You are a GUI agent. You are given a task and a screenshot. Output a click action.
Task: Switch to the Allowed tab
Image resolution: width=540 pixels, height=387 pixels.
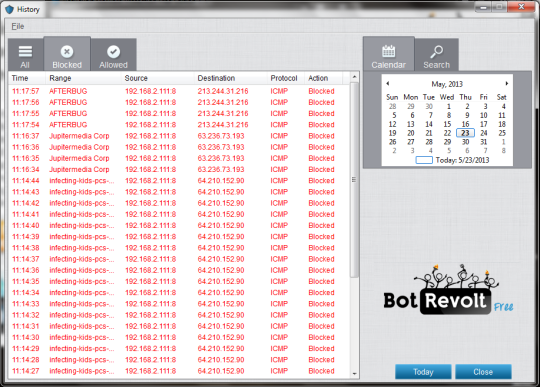pos(114,55)
